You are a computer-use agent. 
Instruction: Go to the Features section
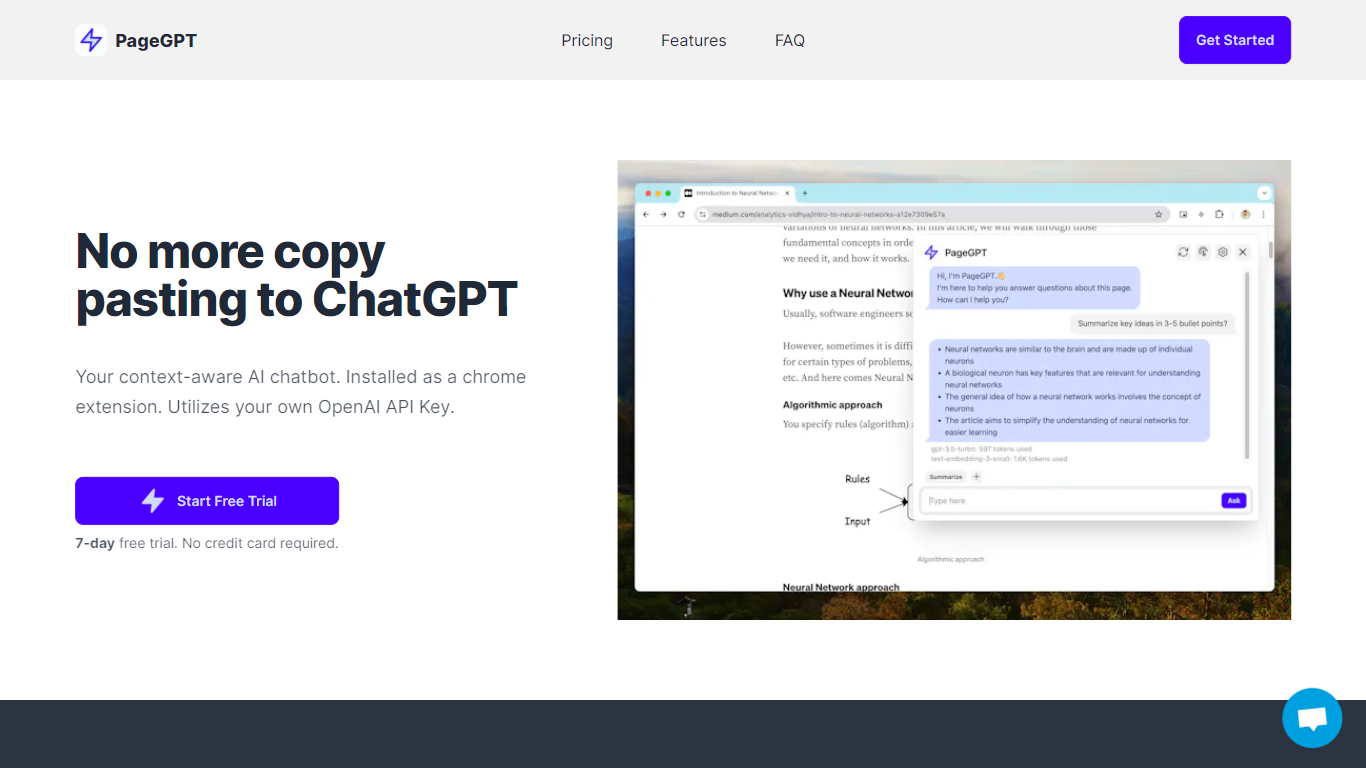[694, 40]
